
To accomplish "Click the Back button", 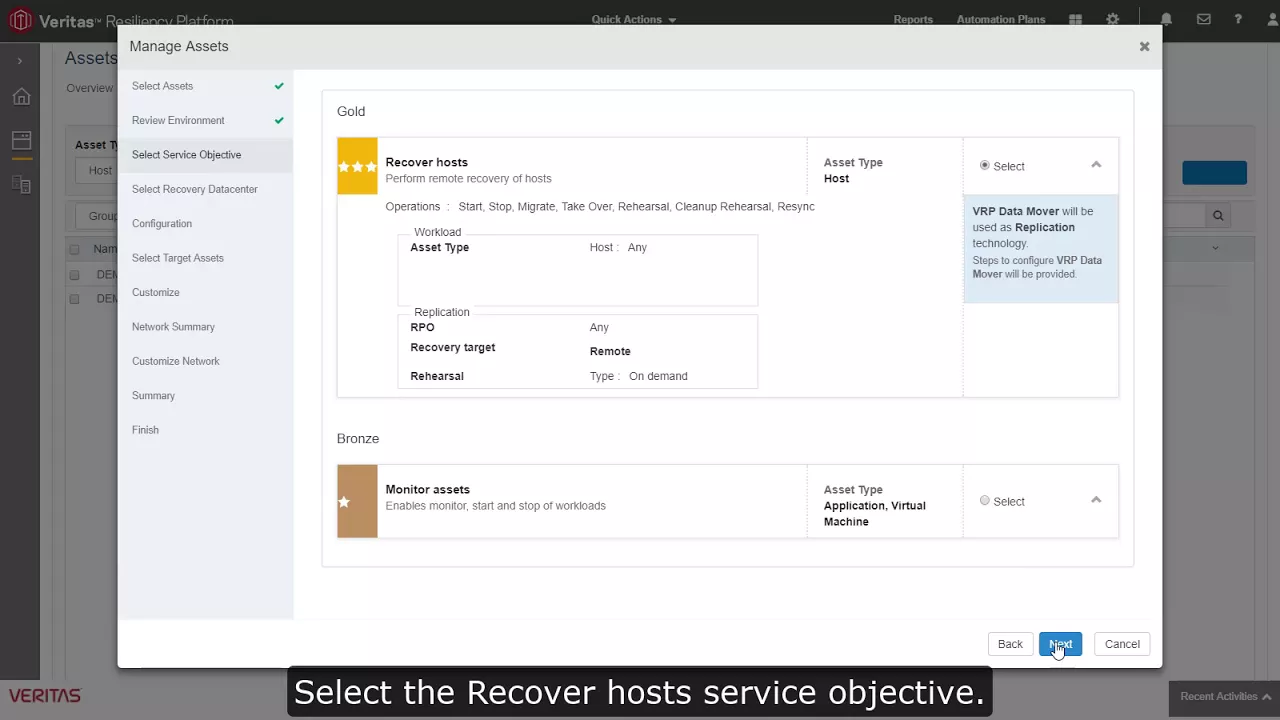I will point(1010,644).
